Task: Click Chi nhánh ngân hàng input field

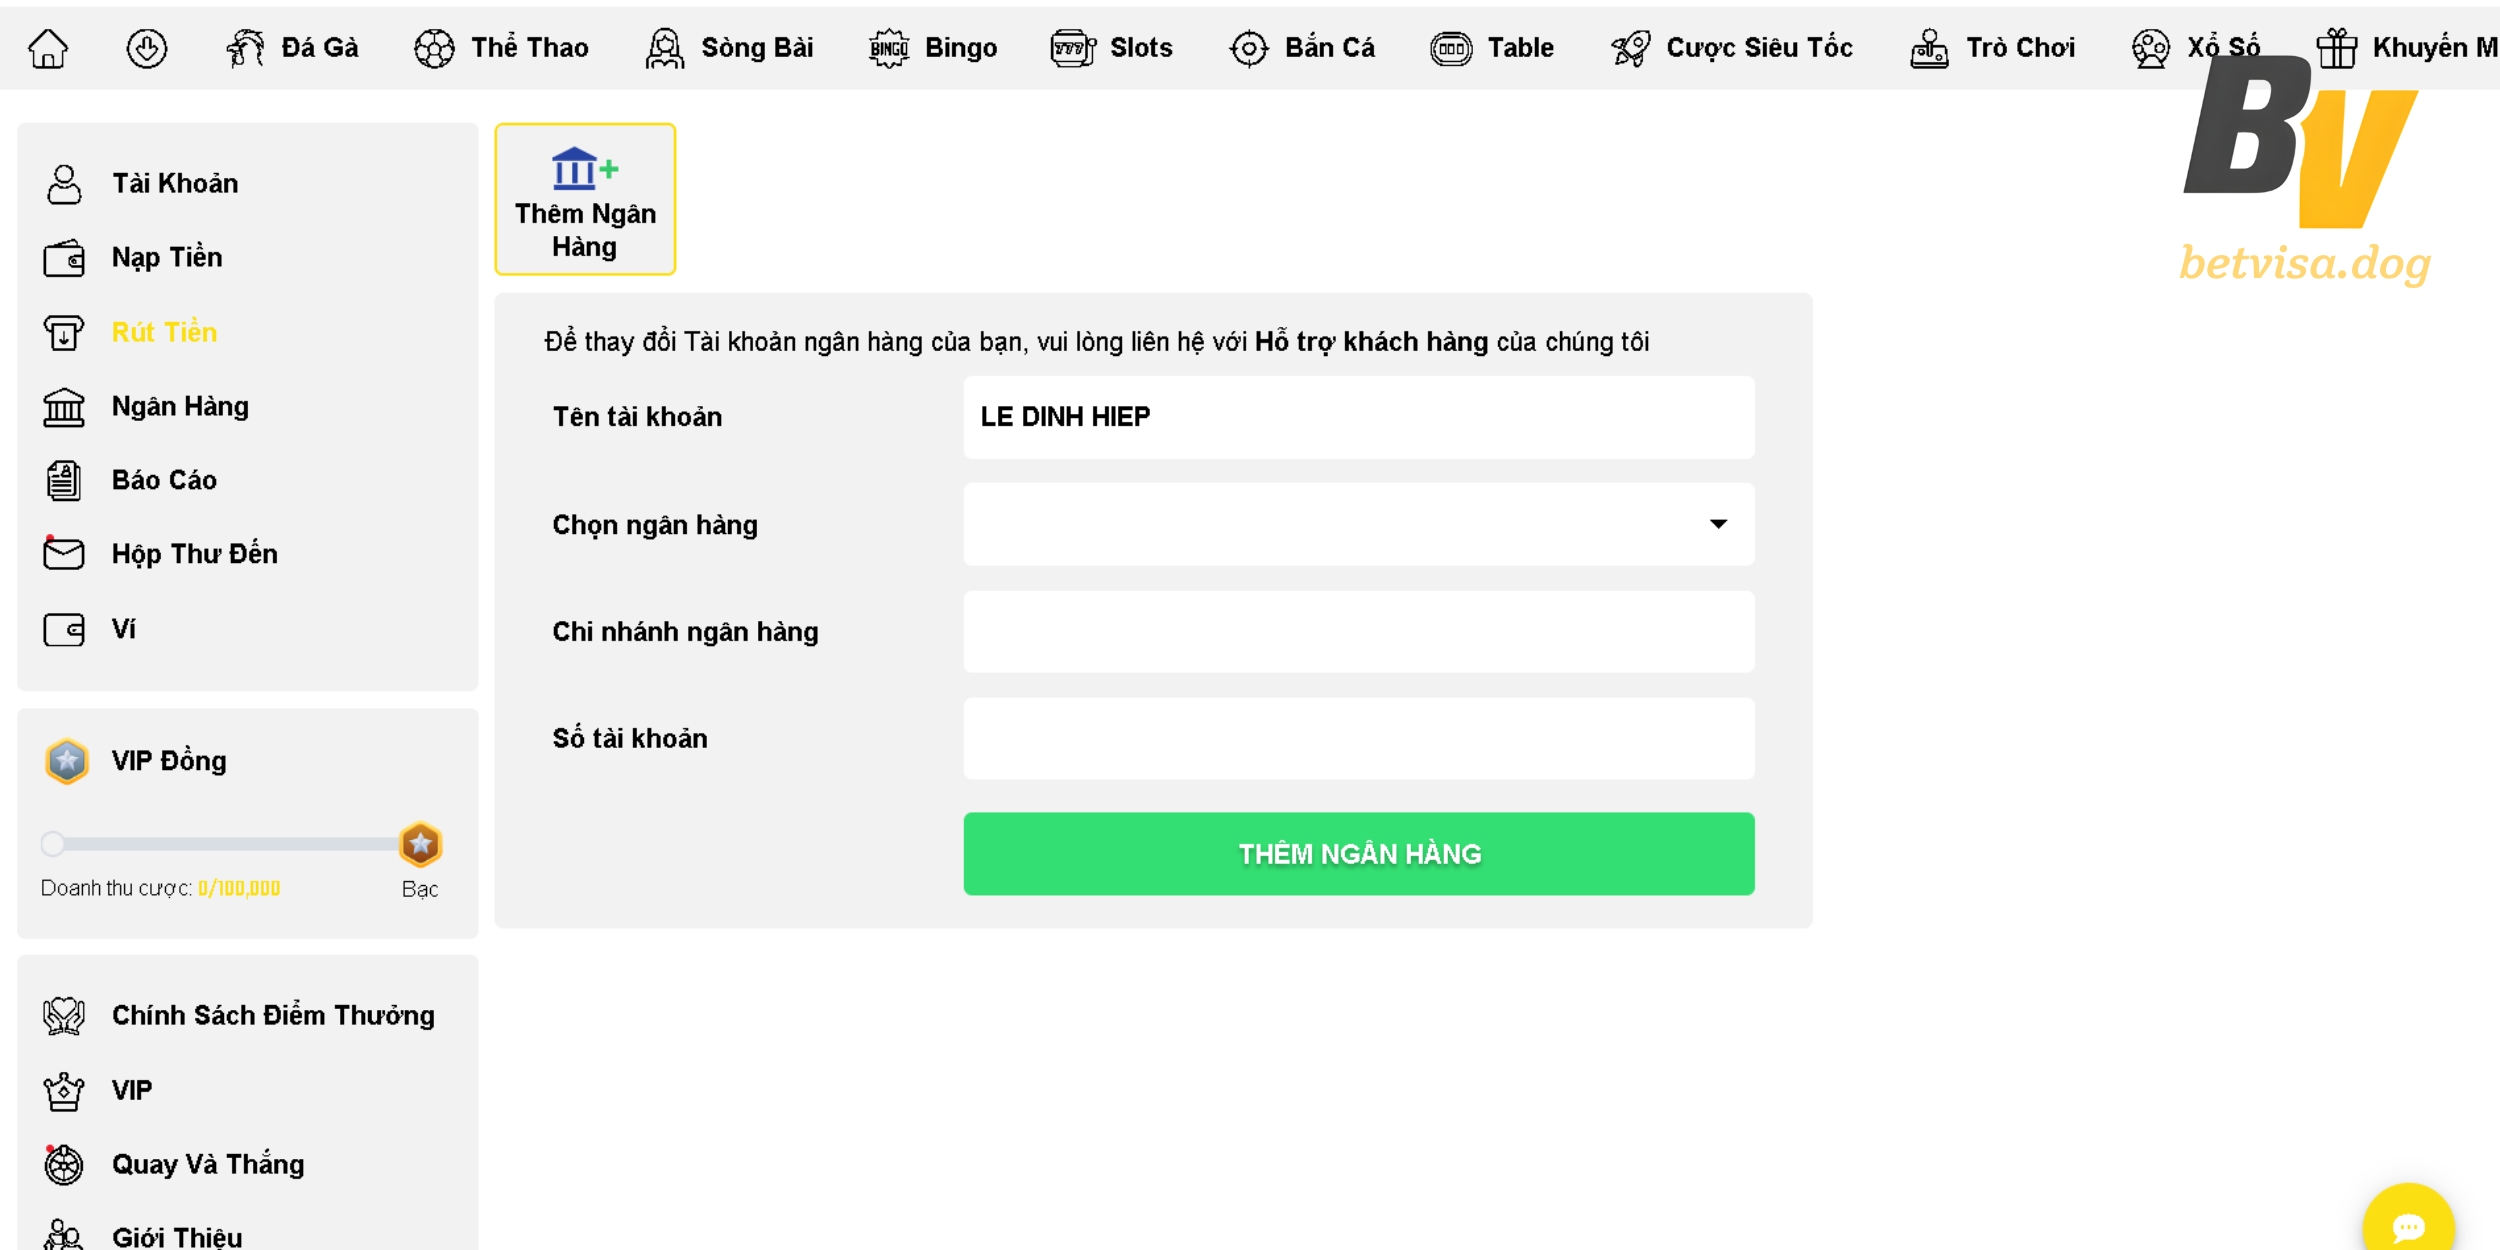Action: click(1358, 630)
